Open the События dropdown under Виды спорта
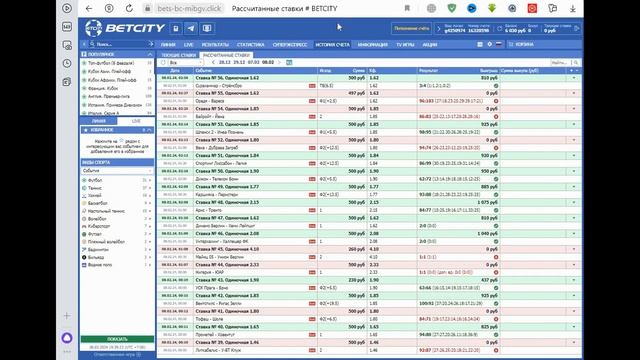Image resolution: width=640 pixels, height=360 pixels. 117,171
